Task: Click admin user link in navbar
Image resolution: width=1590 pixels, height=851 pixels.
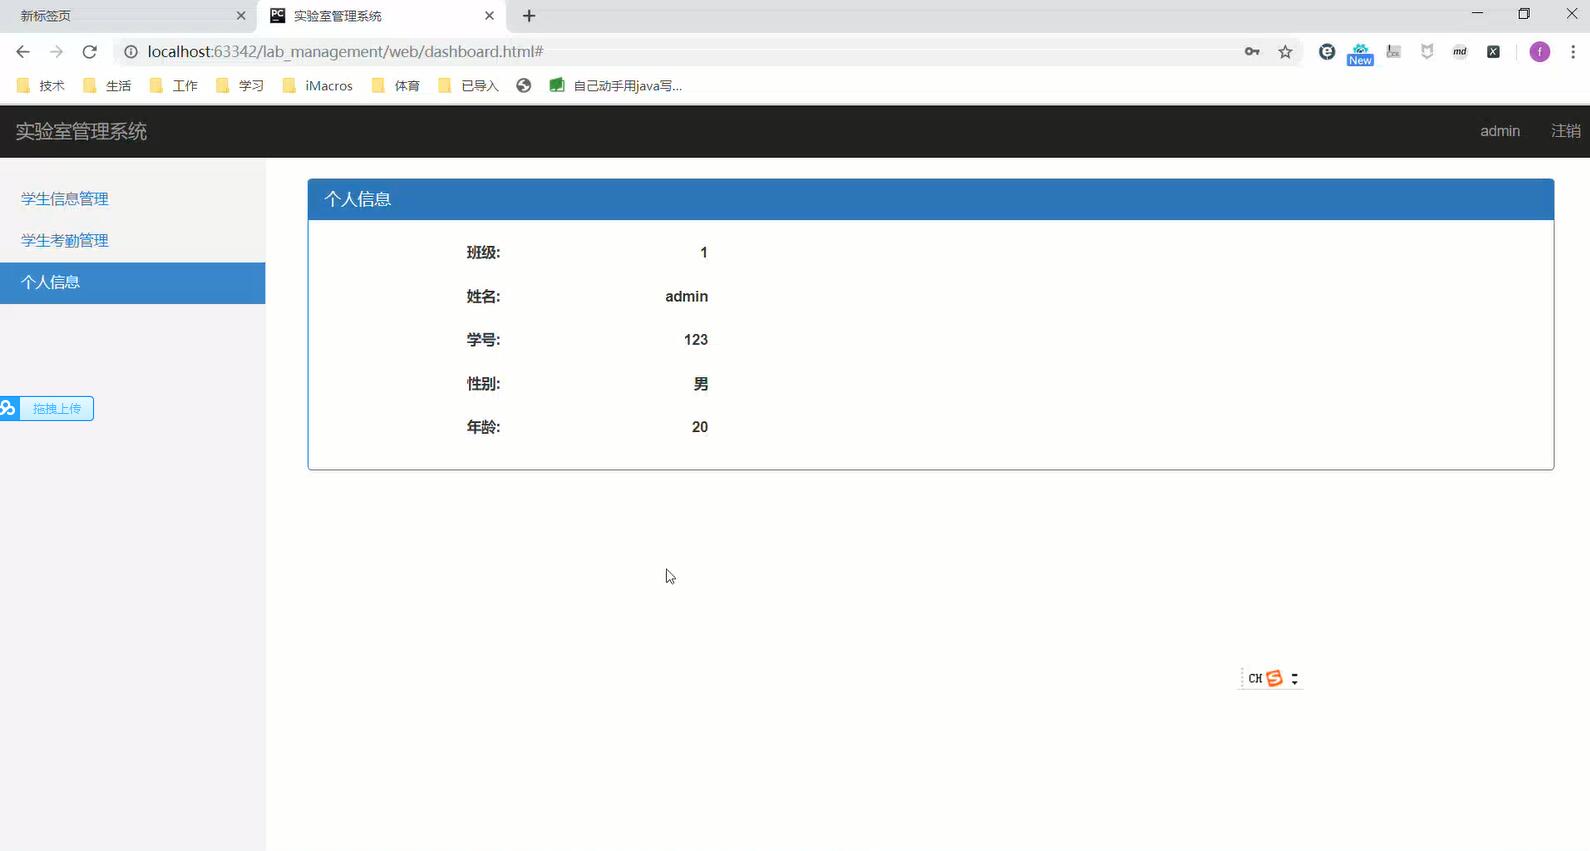Action: [x=1500, y=131]
